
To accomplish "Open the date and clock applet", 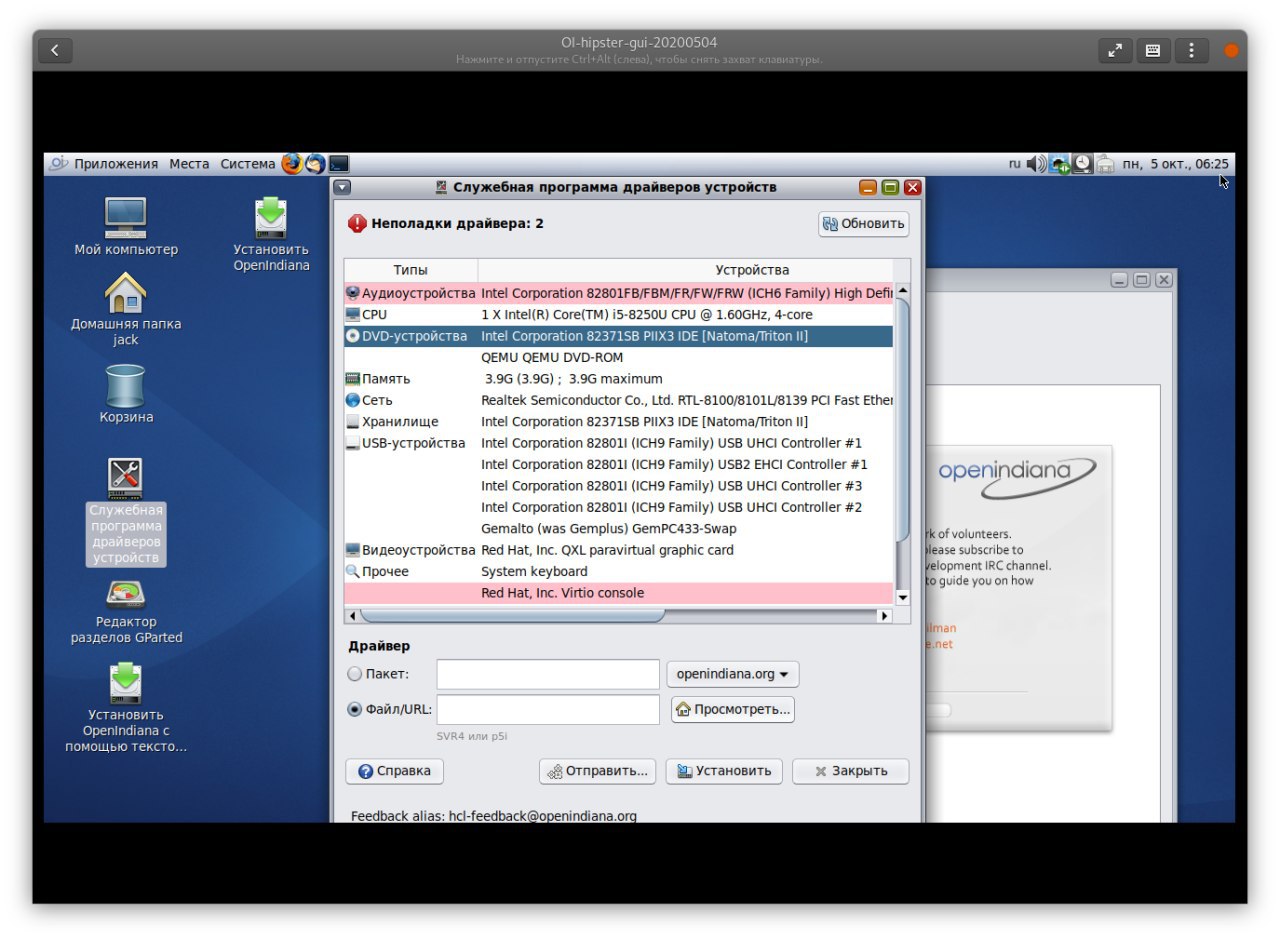I will coord(1176,164).
